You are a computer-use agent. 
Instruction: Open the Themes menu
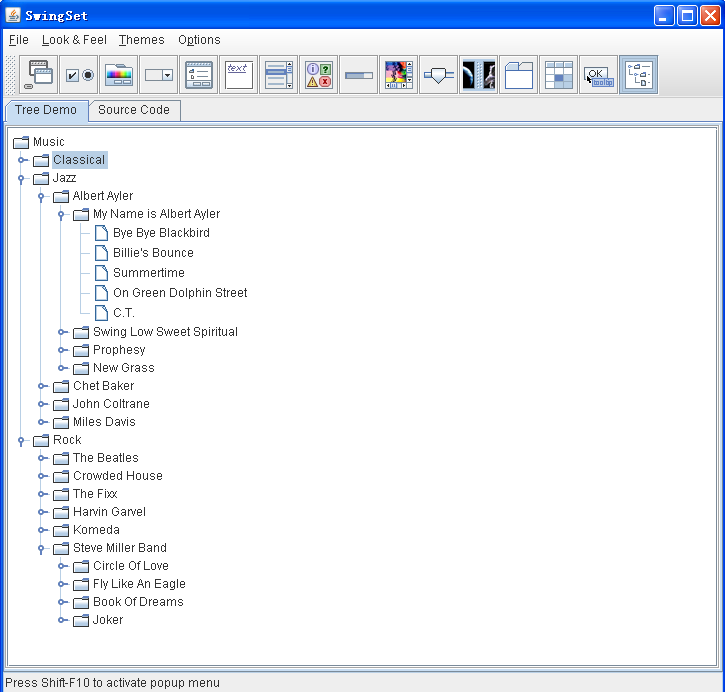pos(141,40)
